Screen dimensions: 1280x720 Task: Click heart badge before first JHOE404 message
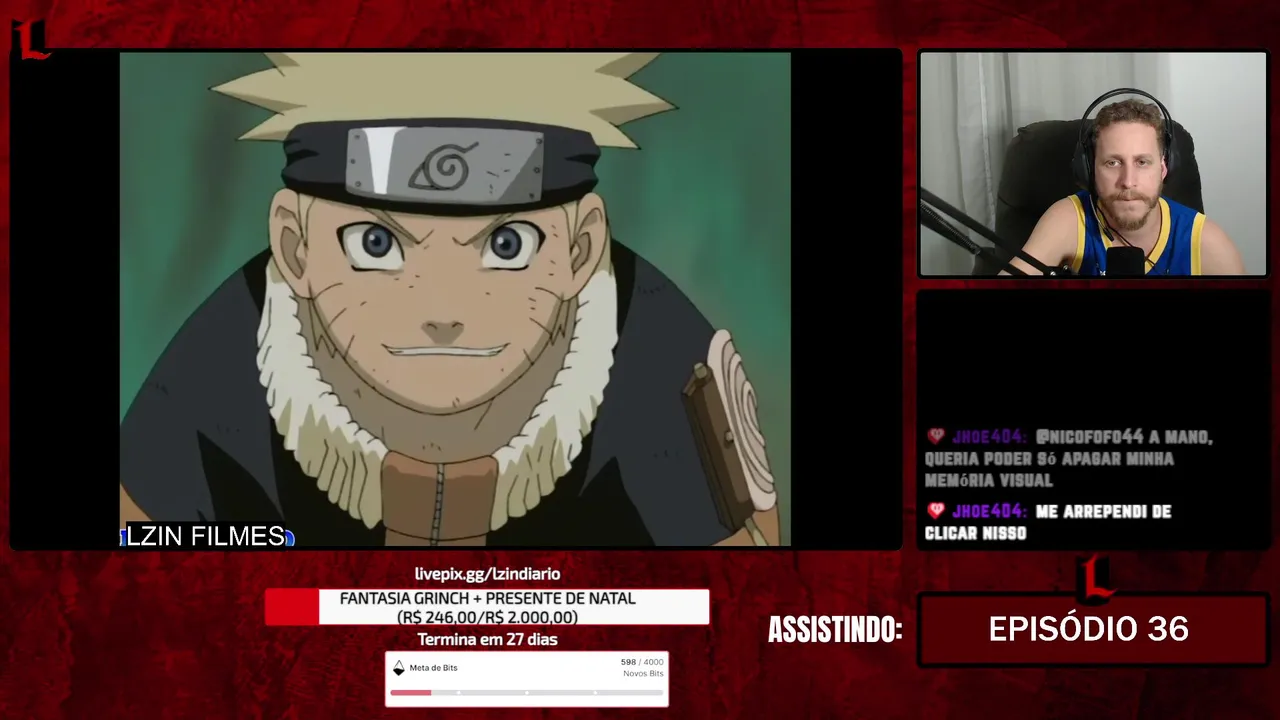pyautogui.click(x=936, y=436)
